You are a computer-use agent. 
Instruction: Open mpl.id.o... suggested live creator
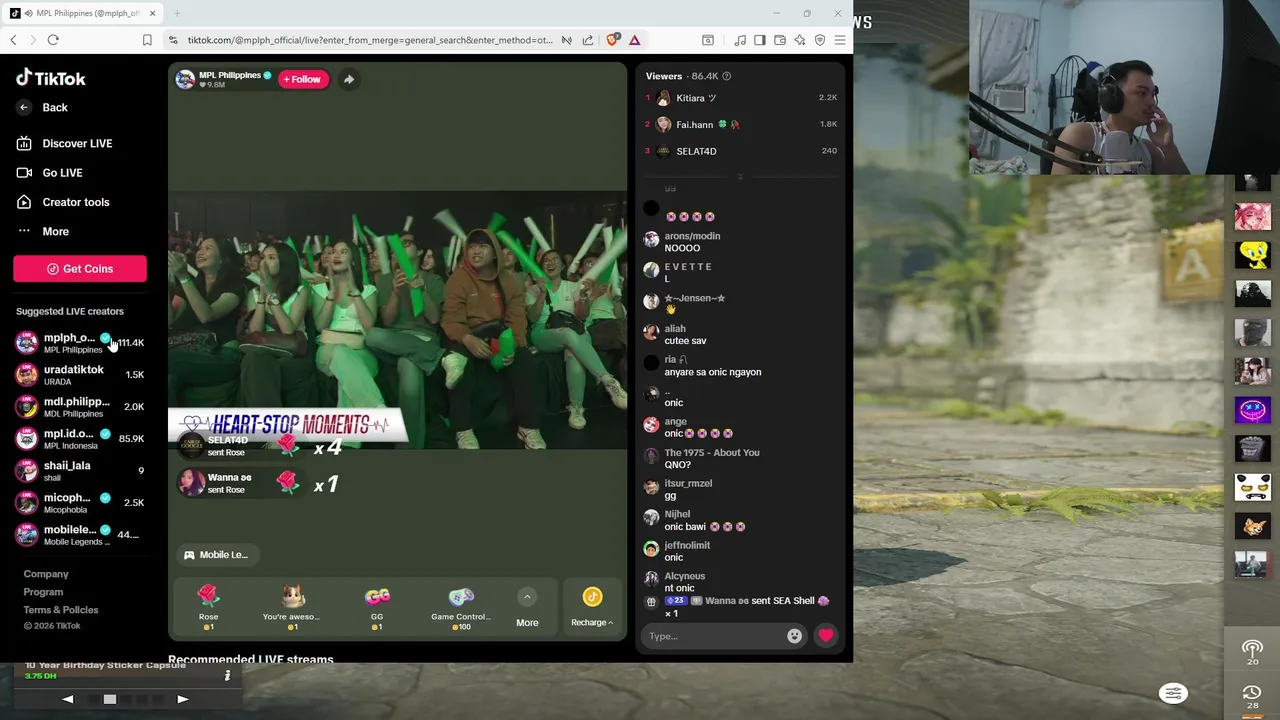pos(80,439)
